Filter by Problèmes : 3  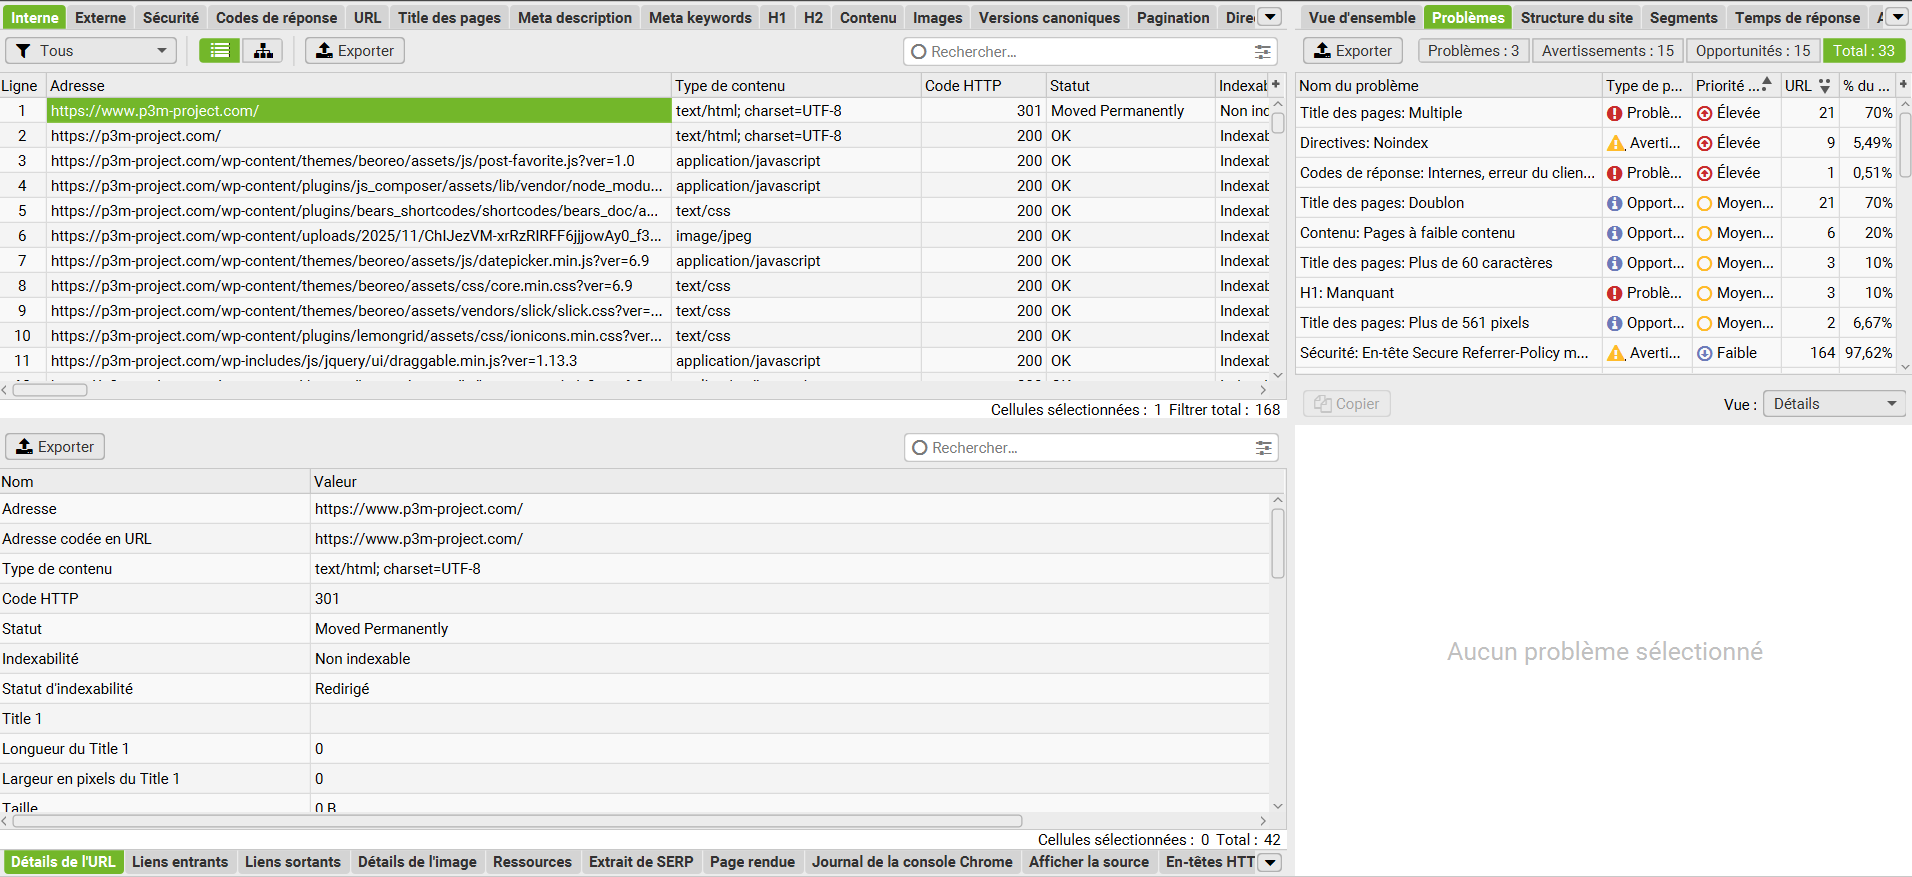coord(1473,51)
